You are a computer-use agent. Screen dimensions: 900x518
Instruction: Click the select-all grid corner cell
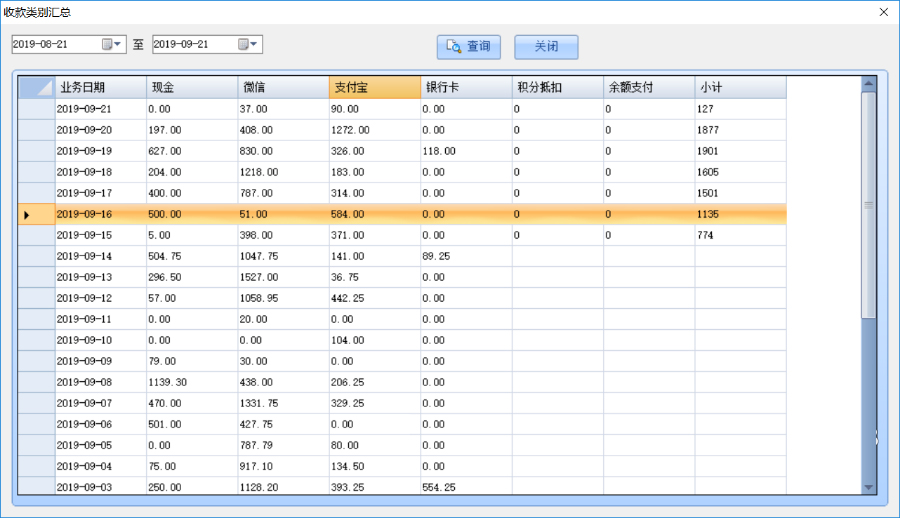coord(37,87)
